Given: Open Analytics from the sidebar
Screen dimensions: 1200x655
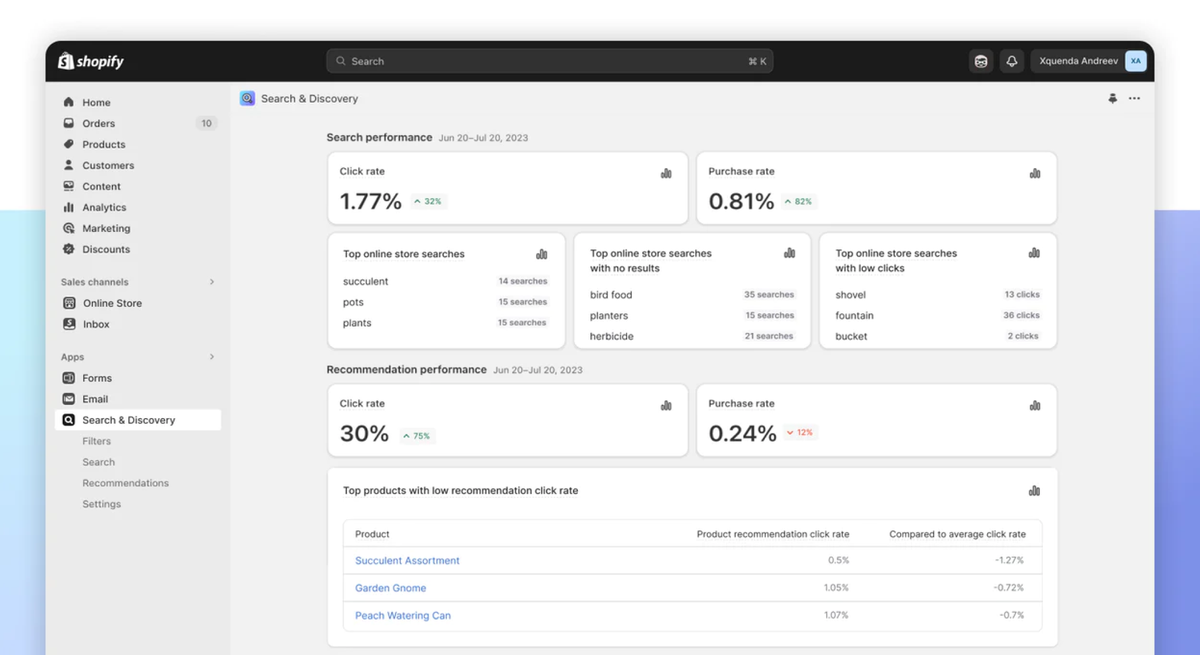Looking at the screenshot, I should coord(103,207).
